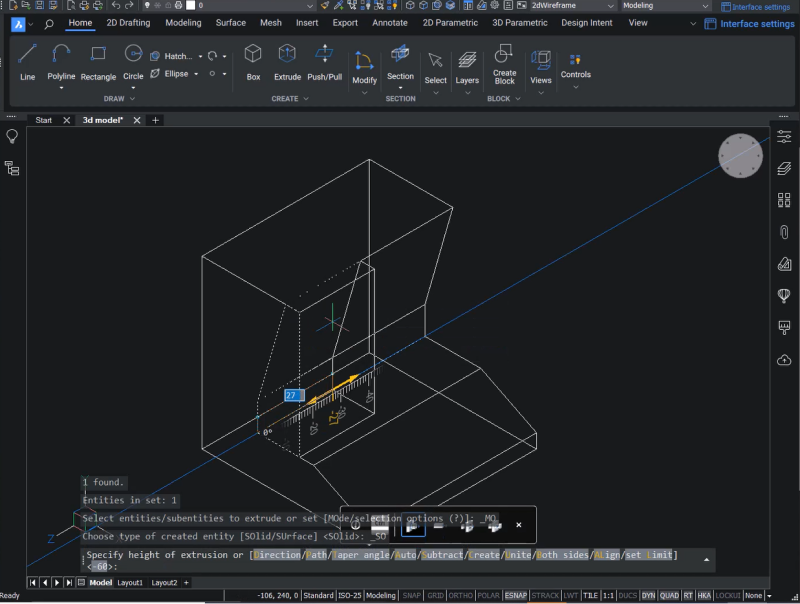Image resolution: width=800 pixels, height=604 pixels.
Task: Click the Layers icon in the ribbon
Action: [467, 63]
